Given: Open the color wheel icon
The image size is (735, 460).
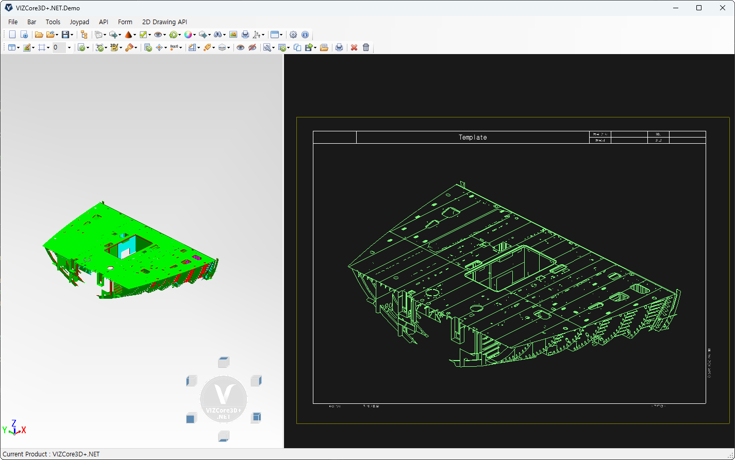Looking at the screenshot, I should (188, 34).
